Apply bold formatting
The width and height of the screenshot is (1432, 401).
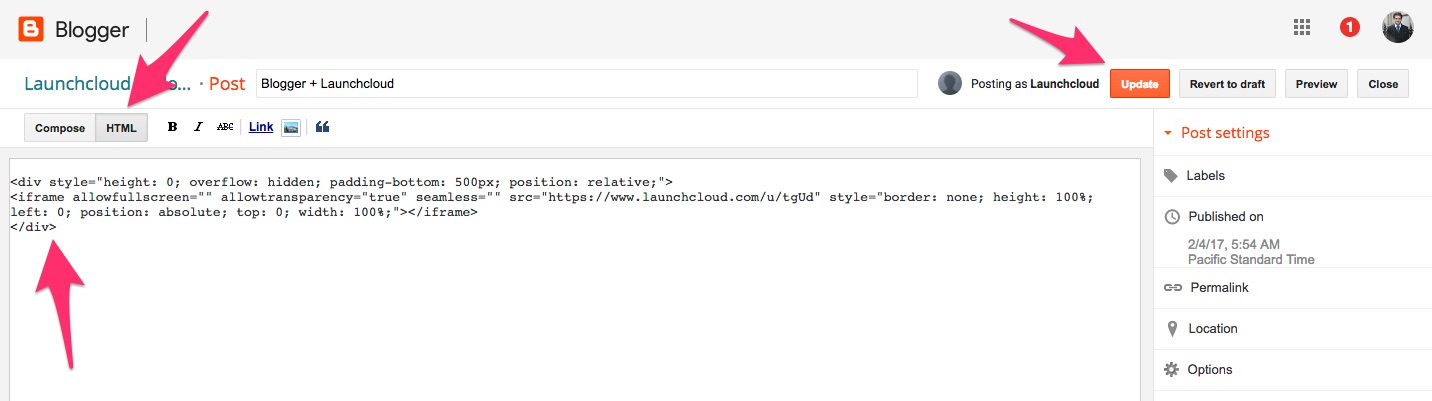(172, 127)
